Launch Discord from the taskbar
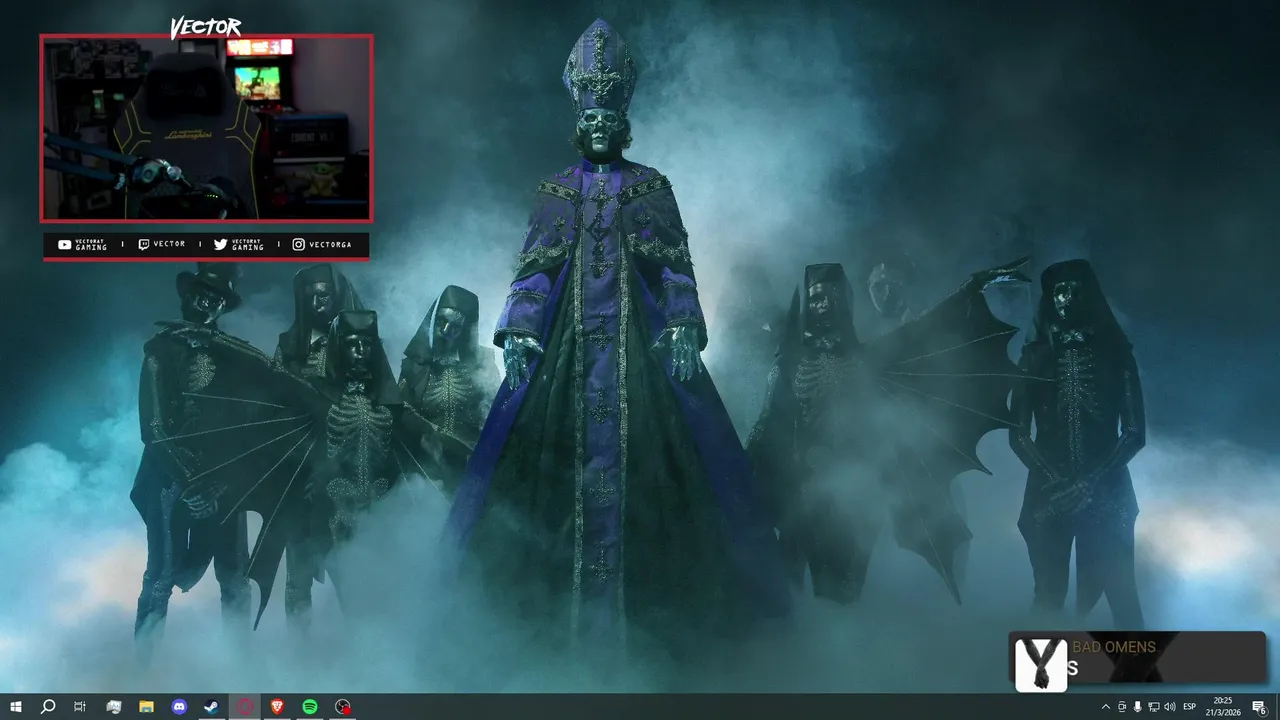The image size is (1280, 720). point(179,707)
